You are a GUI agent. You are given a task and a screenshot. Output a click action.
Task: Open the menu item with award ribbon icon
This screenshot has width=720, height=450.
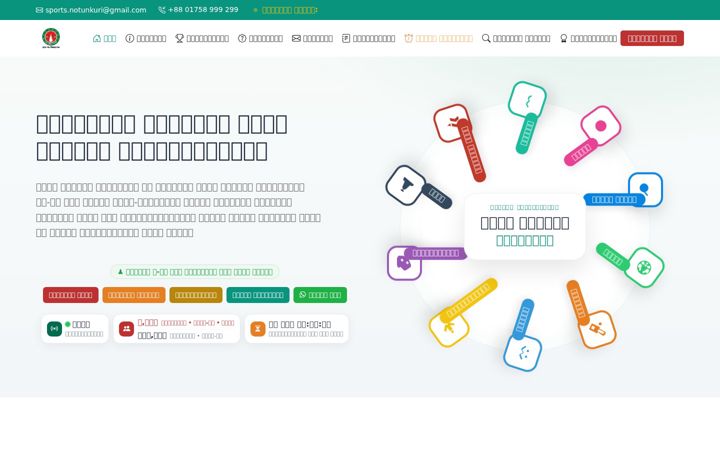588,38
